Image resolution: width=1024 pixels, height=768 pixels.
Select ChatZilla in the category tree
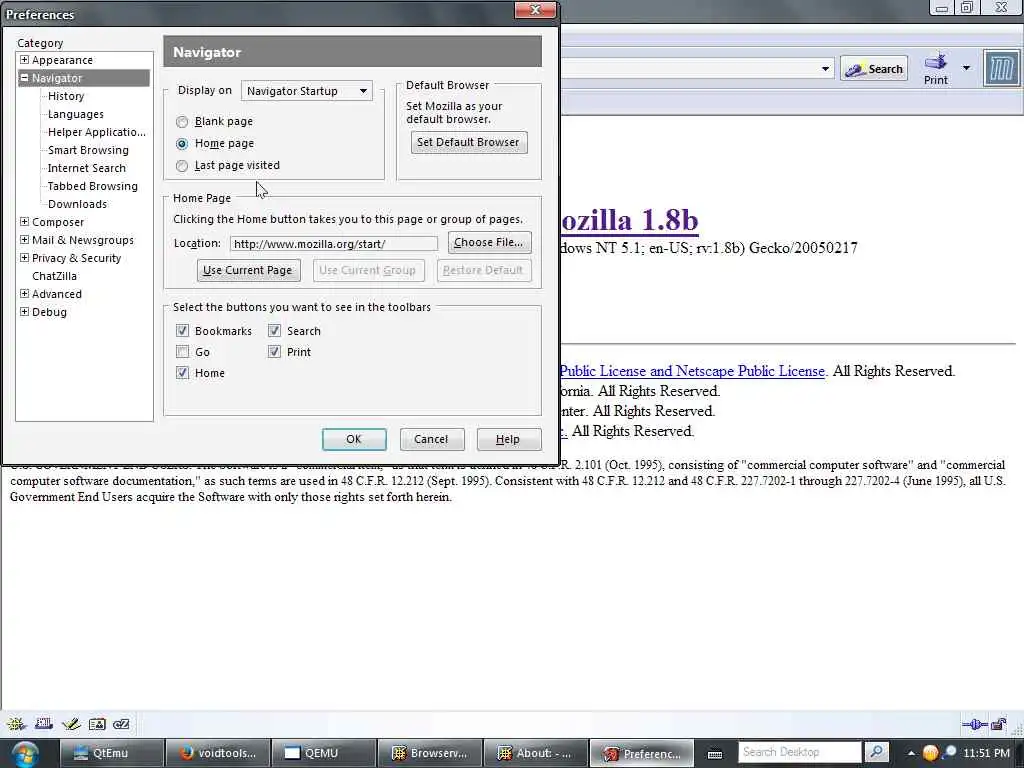point(54,276)
